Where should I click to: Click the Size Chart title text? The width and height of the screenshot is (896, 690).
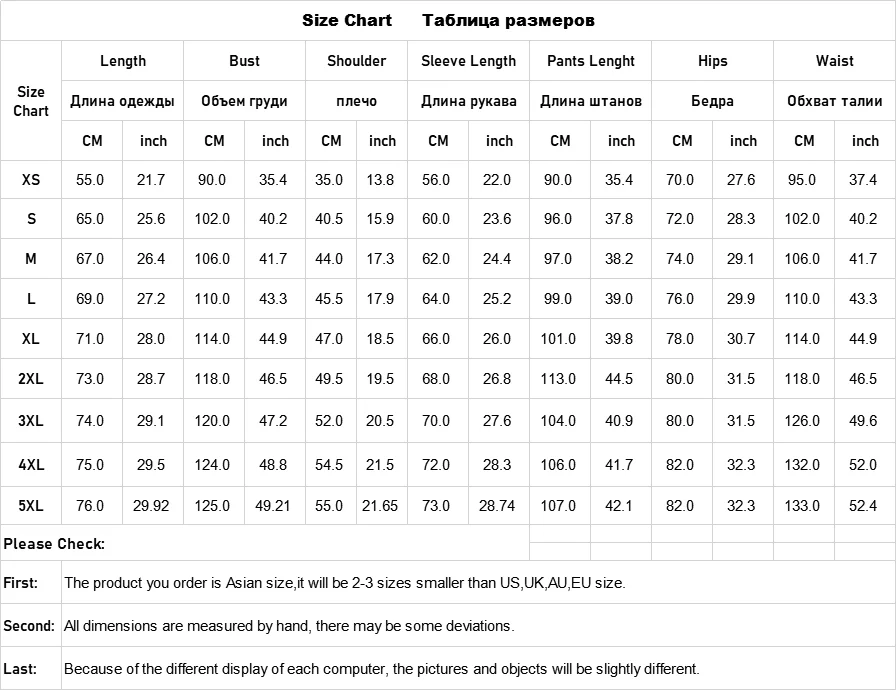pyautogui.click(x=347, y=20)
